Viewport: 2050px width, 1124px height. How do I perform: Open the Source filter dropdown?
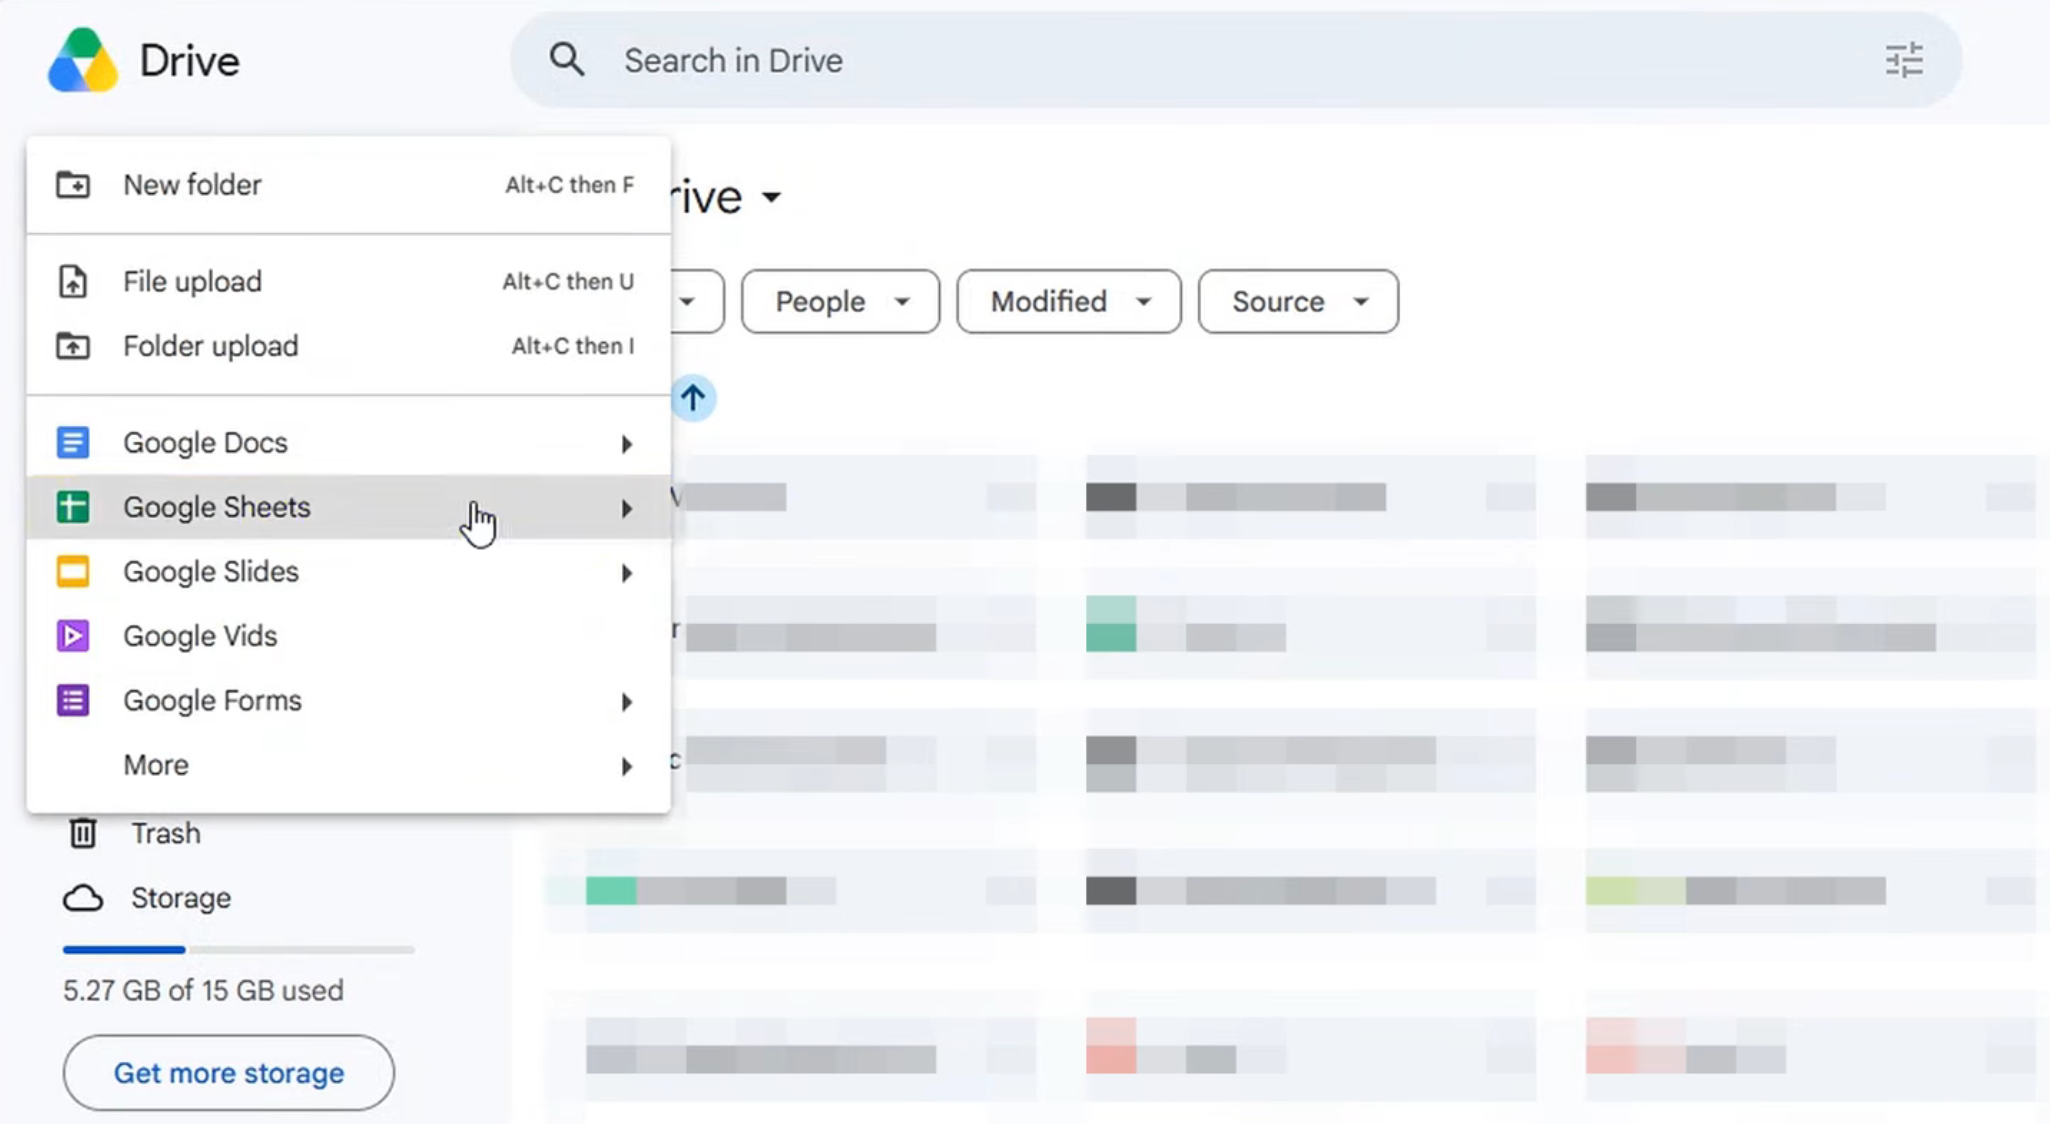(1298, 301)
